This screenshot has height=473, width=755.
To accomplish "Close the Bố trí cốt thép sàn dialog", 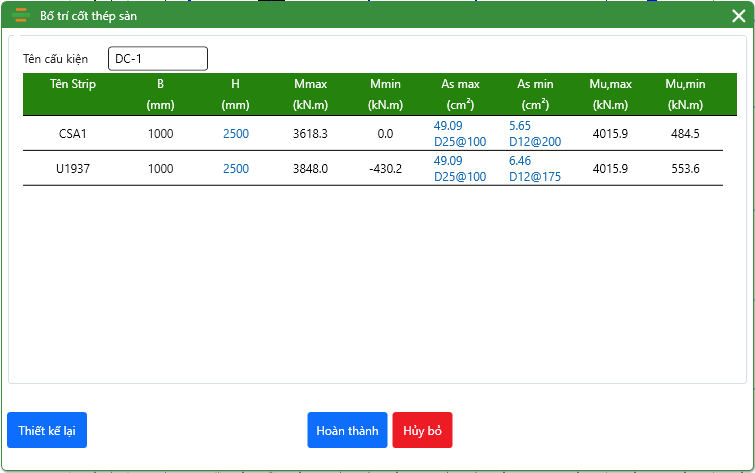I will tap(738, 16).
